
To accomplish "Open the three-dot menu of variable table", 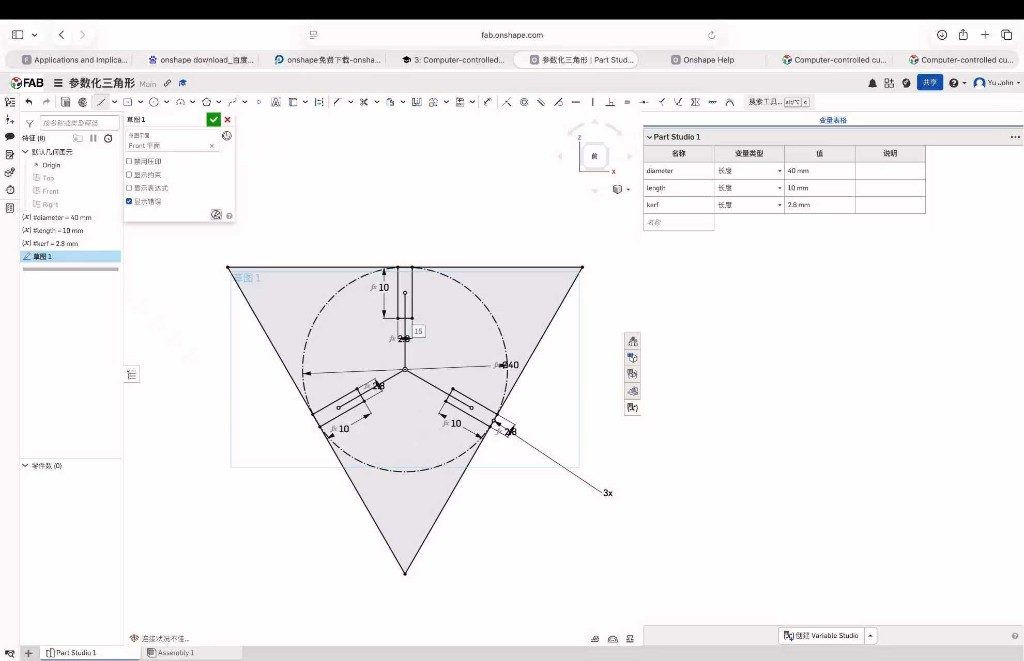I will pos(1014,137).
